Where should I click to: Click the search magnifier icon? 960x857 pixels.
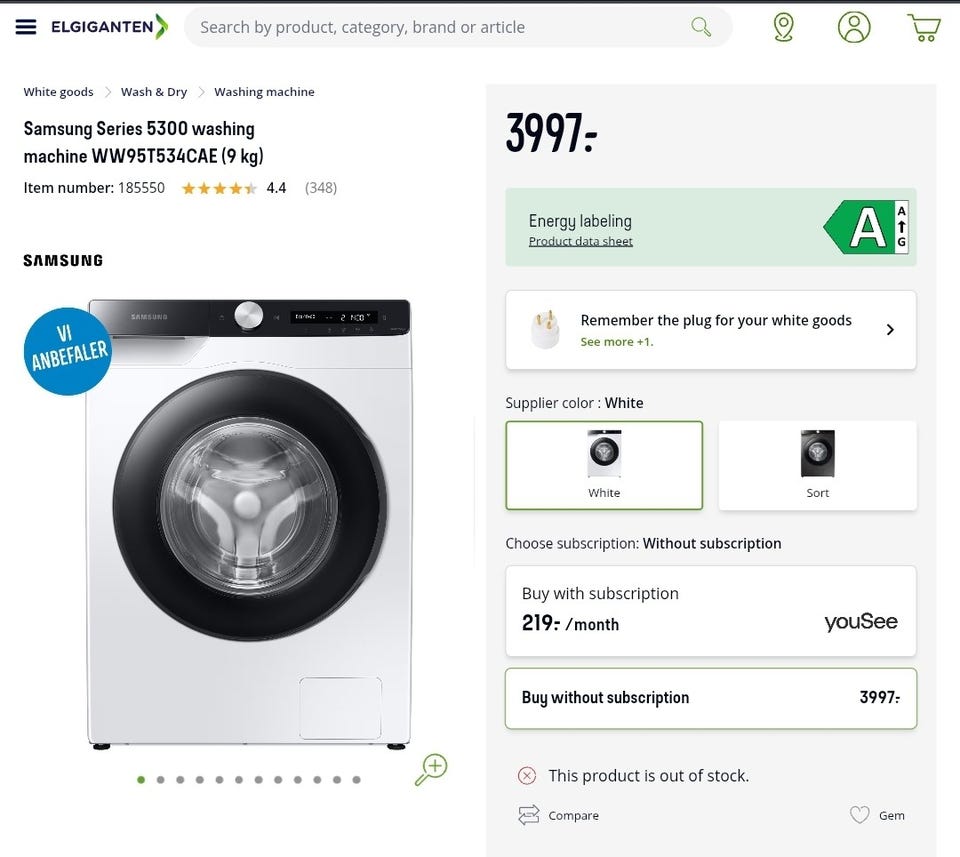701,27
